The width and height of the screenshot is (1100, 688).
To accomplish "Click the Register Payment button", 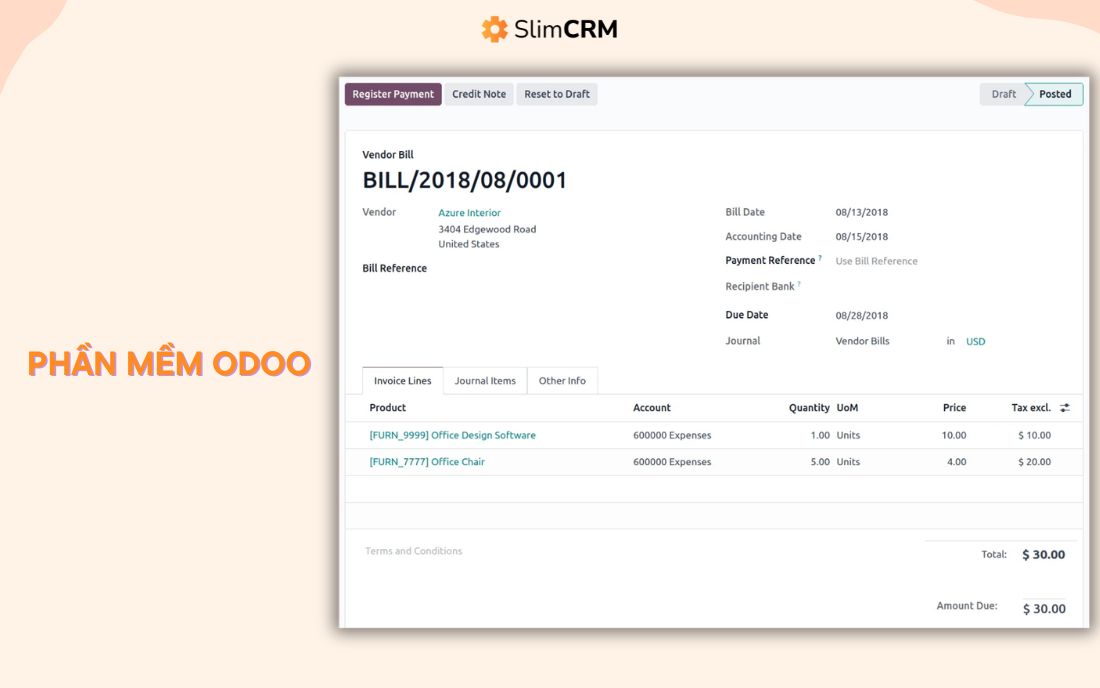I will click(x=393, y=94).
